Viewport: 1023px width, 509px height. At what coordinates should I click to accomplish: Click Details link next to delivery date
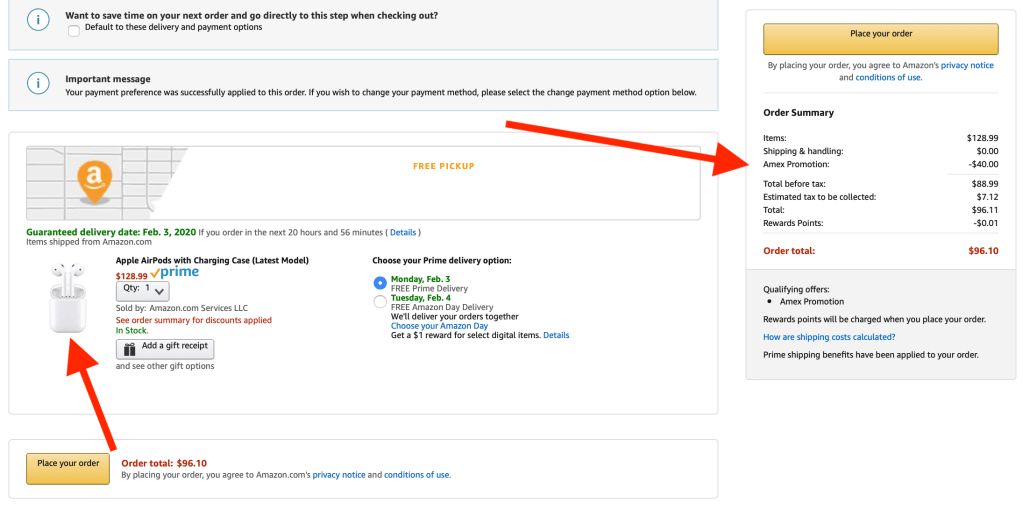click(403, 232)
